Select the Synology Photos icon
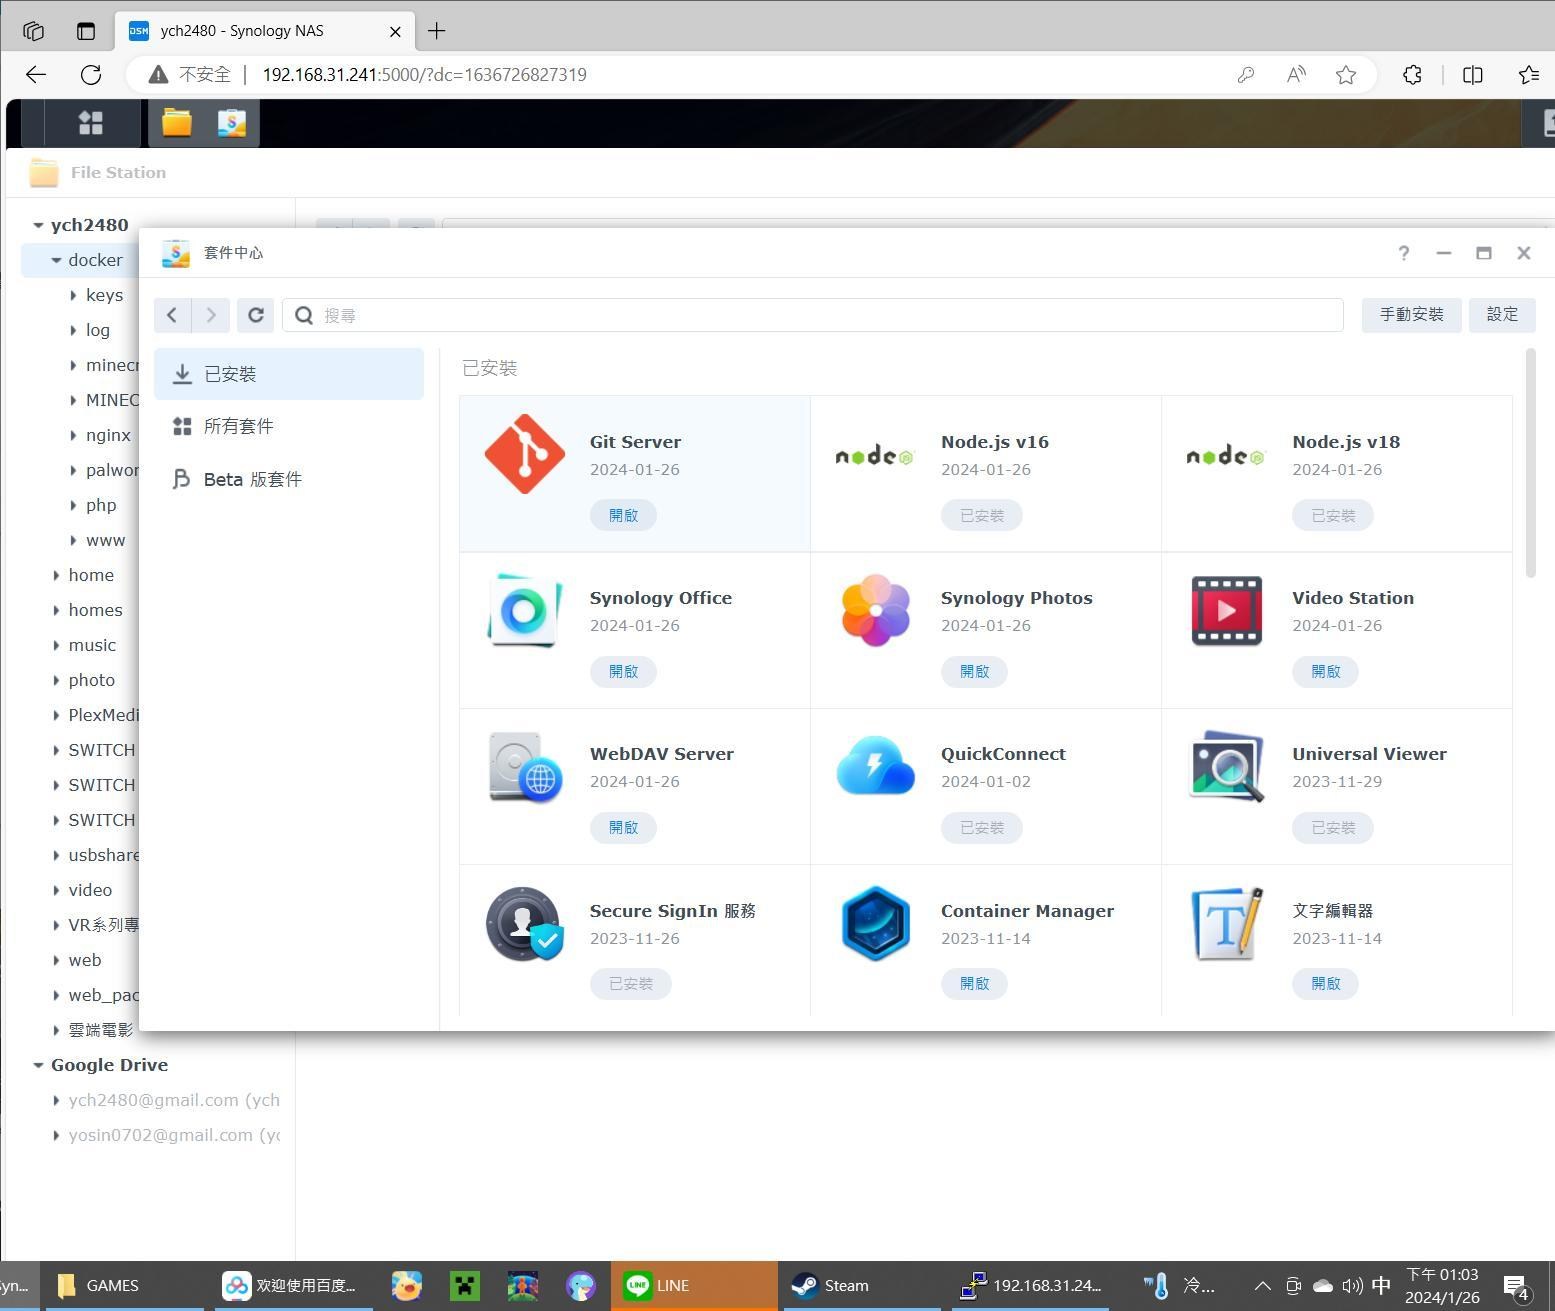The image size is (1555, 1311). [875, 610]
